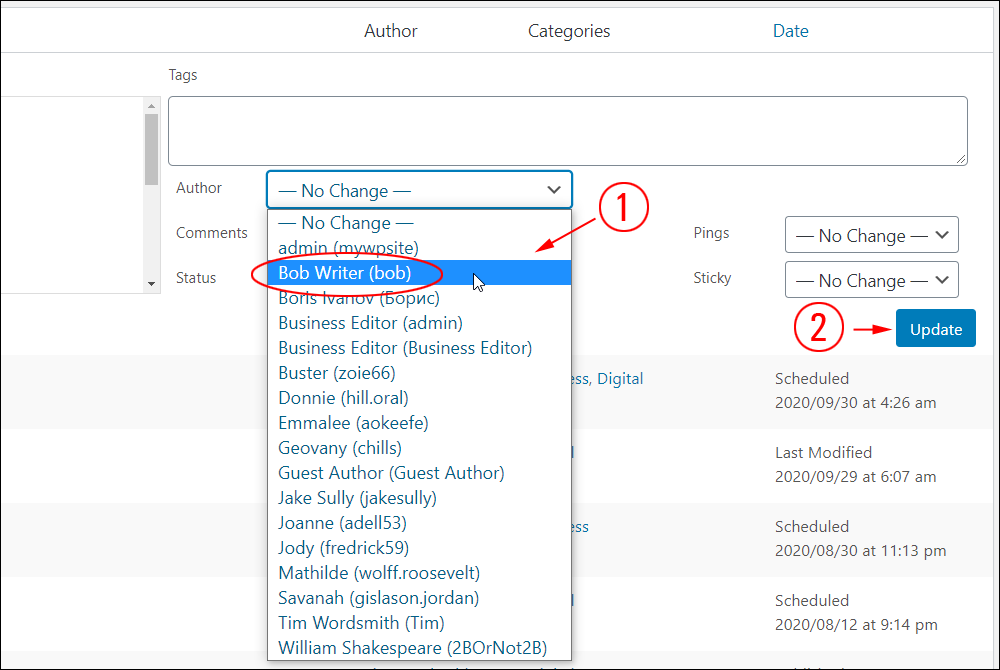Choose Tim Wordsmith (Tim) author
Image resolution: width=1000 pixels, height=670 pixels.
[419, 623]
